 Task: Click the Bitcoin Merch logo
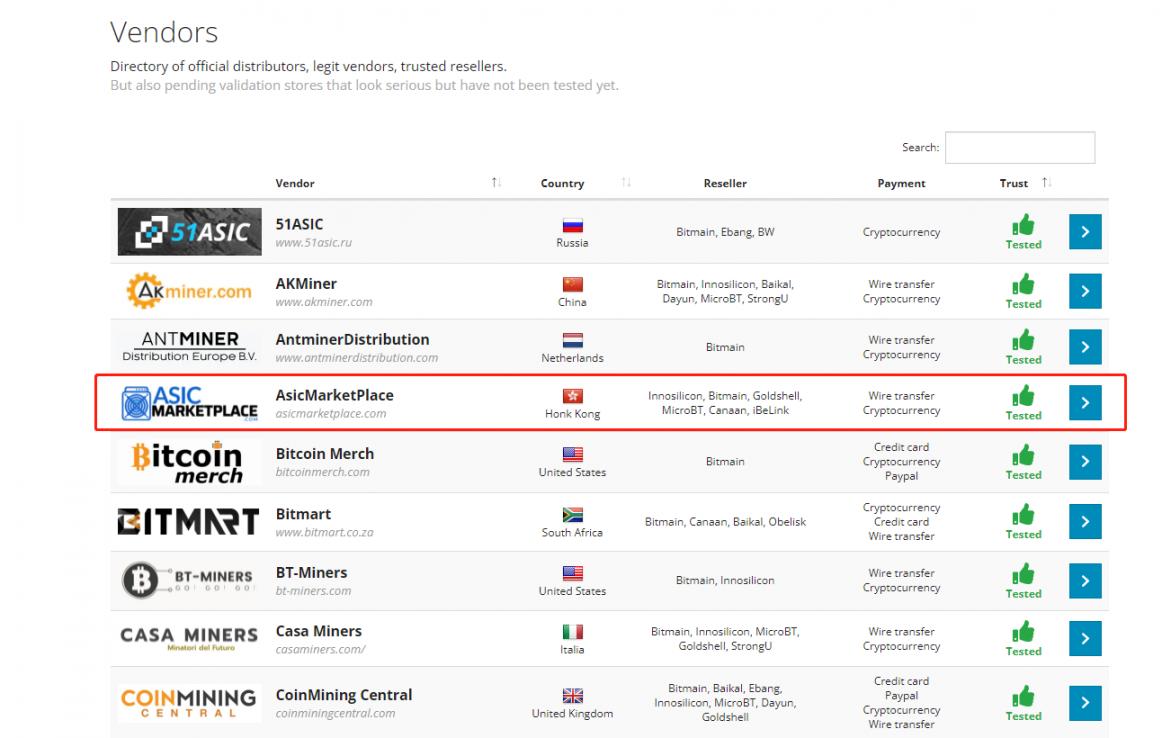click(187, 463)
